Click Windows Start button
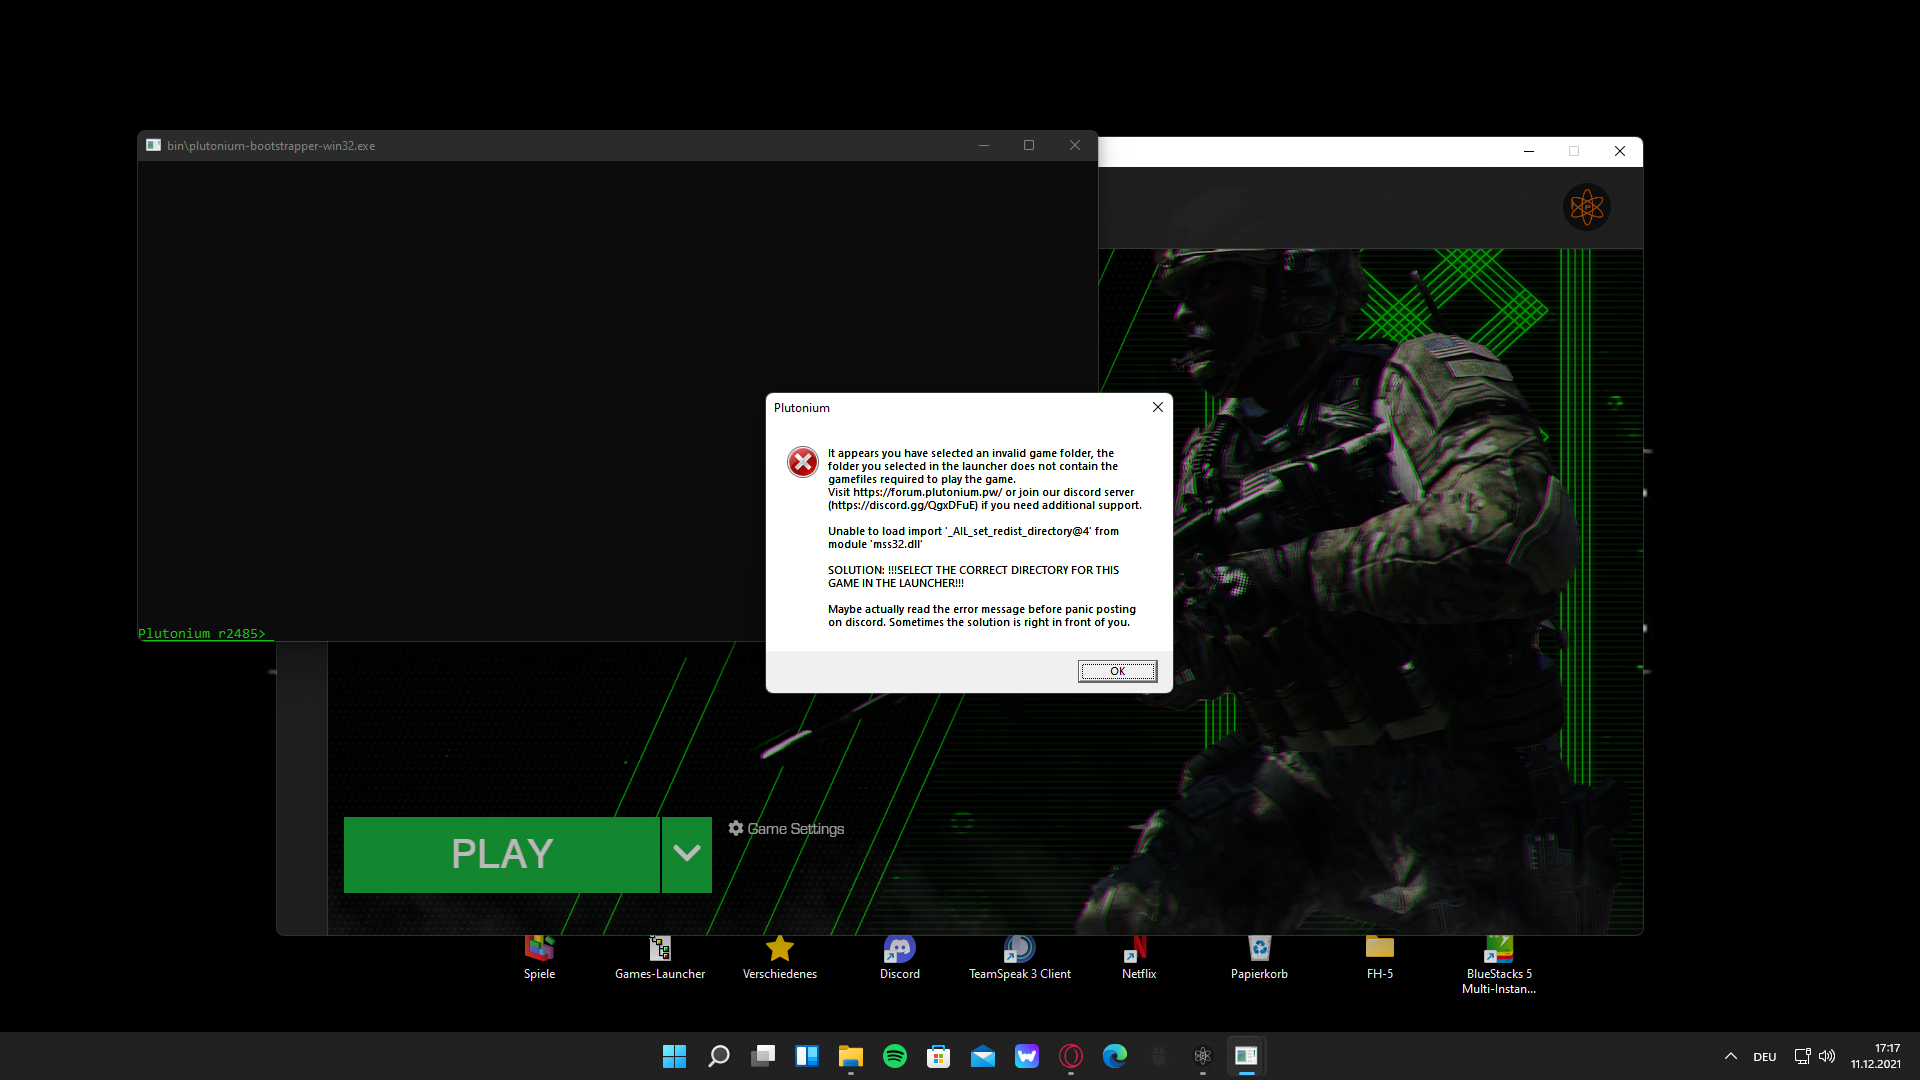Image resolution: width=1920 pixels, height=1080 pixels. (x=675, y=1056)
